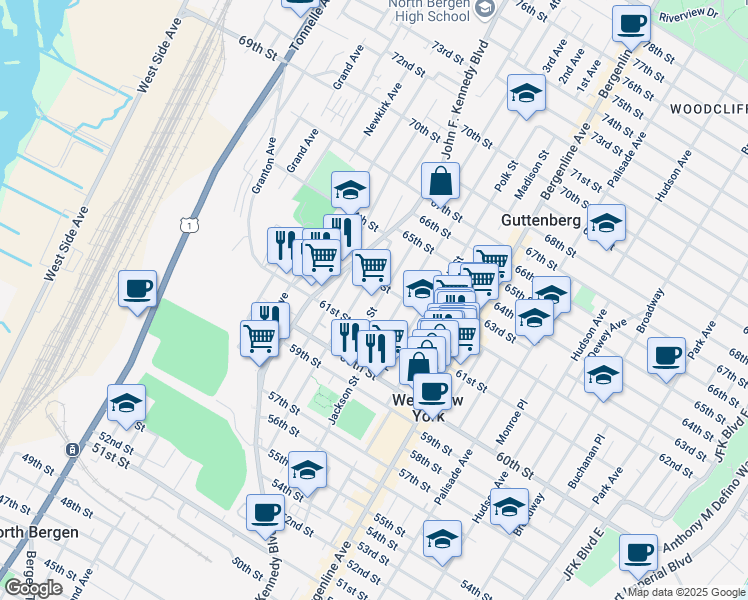Image resolution: width=748 pixels, height=600 pixels.
Task: Click the Jackson St street label
Action: pyautogui.click(x=343, y=400)
